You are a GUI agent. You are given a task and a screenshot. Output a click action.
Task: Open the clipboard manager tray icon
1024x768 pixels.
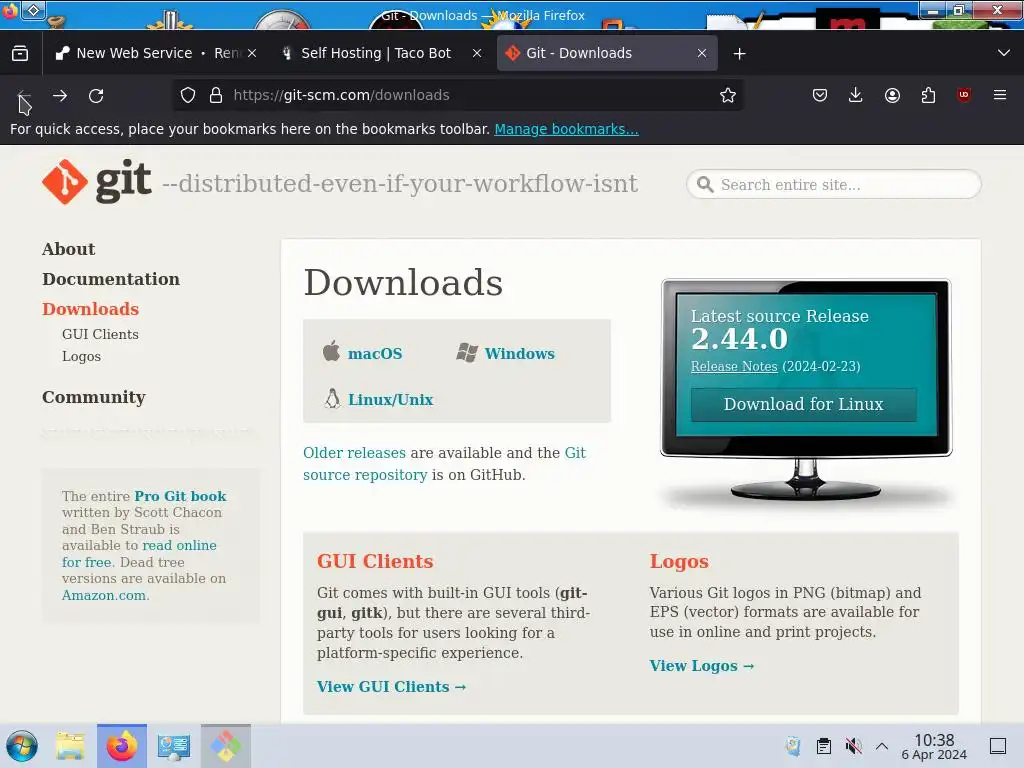[x=824, y=746]
